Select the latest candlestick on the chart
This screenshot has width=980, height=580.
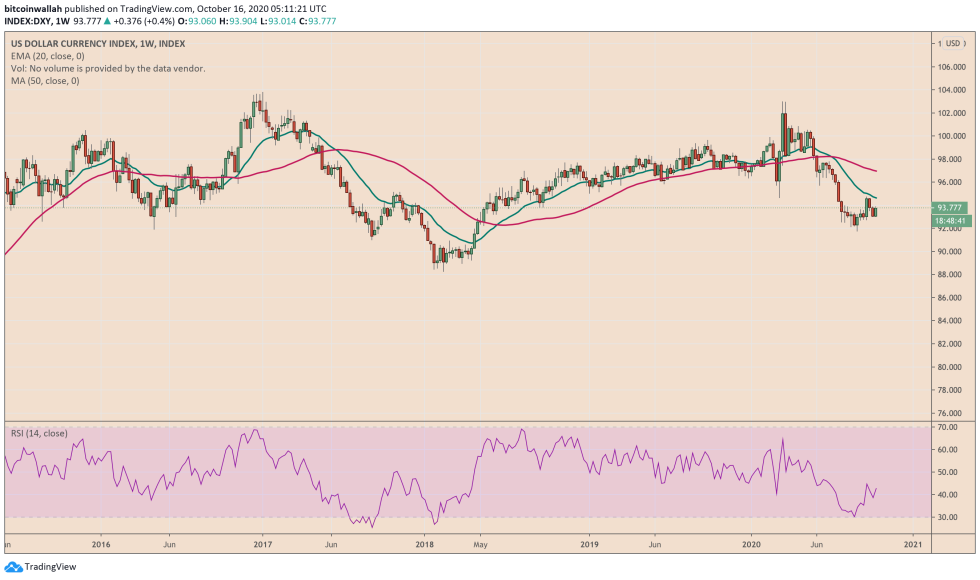point(875,212)
